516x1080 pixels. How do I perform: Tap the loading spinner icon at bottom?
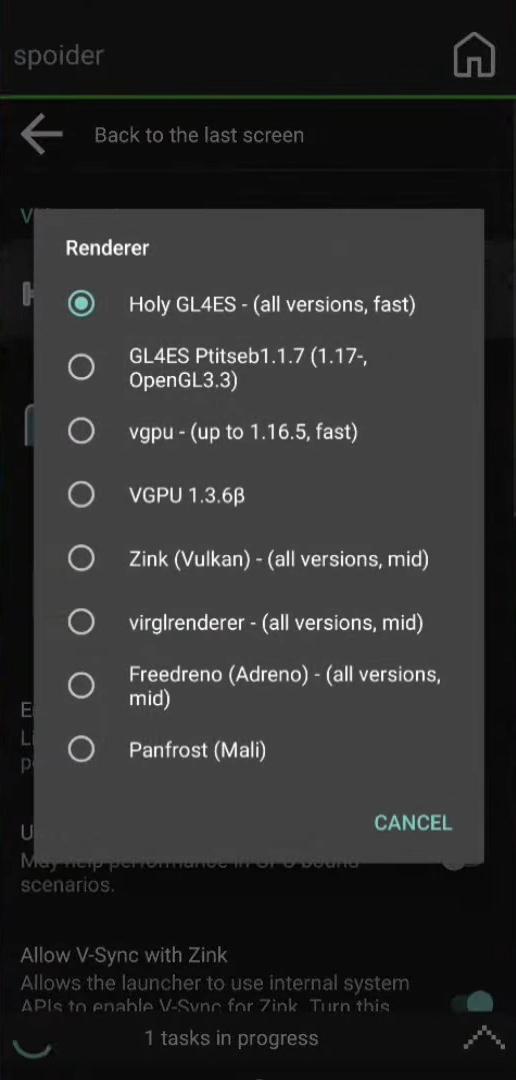[x=32, y=1046]
